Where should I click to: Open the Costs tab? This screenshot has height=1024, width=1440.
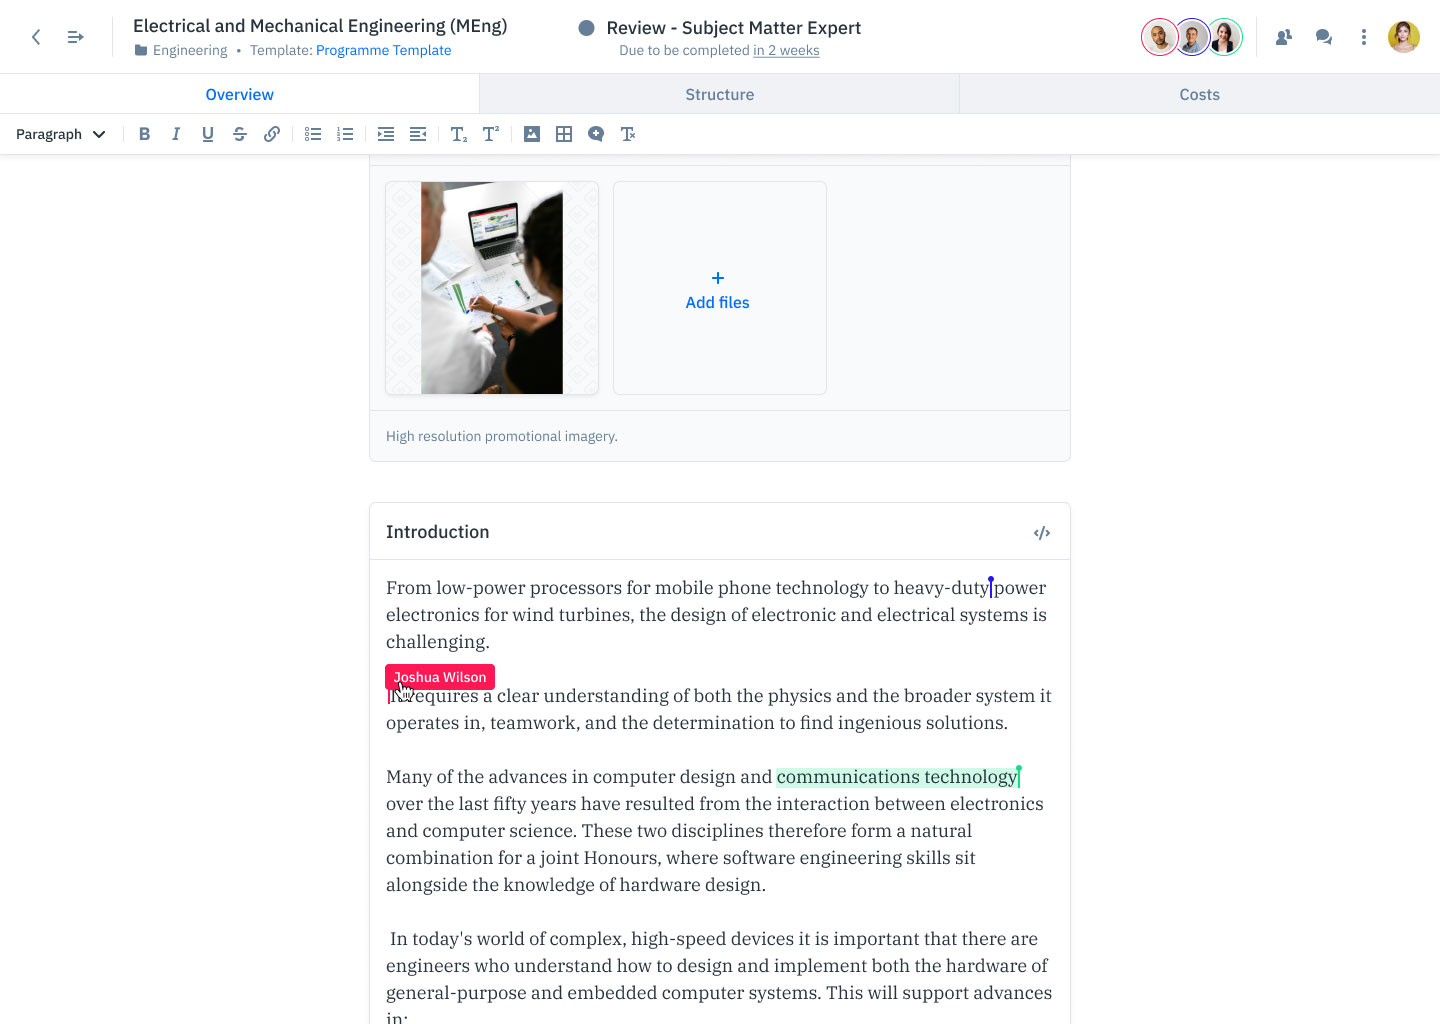(x=1199, y=93)
